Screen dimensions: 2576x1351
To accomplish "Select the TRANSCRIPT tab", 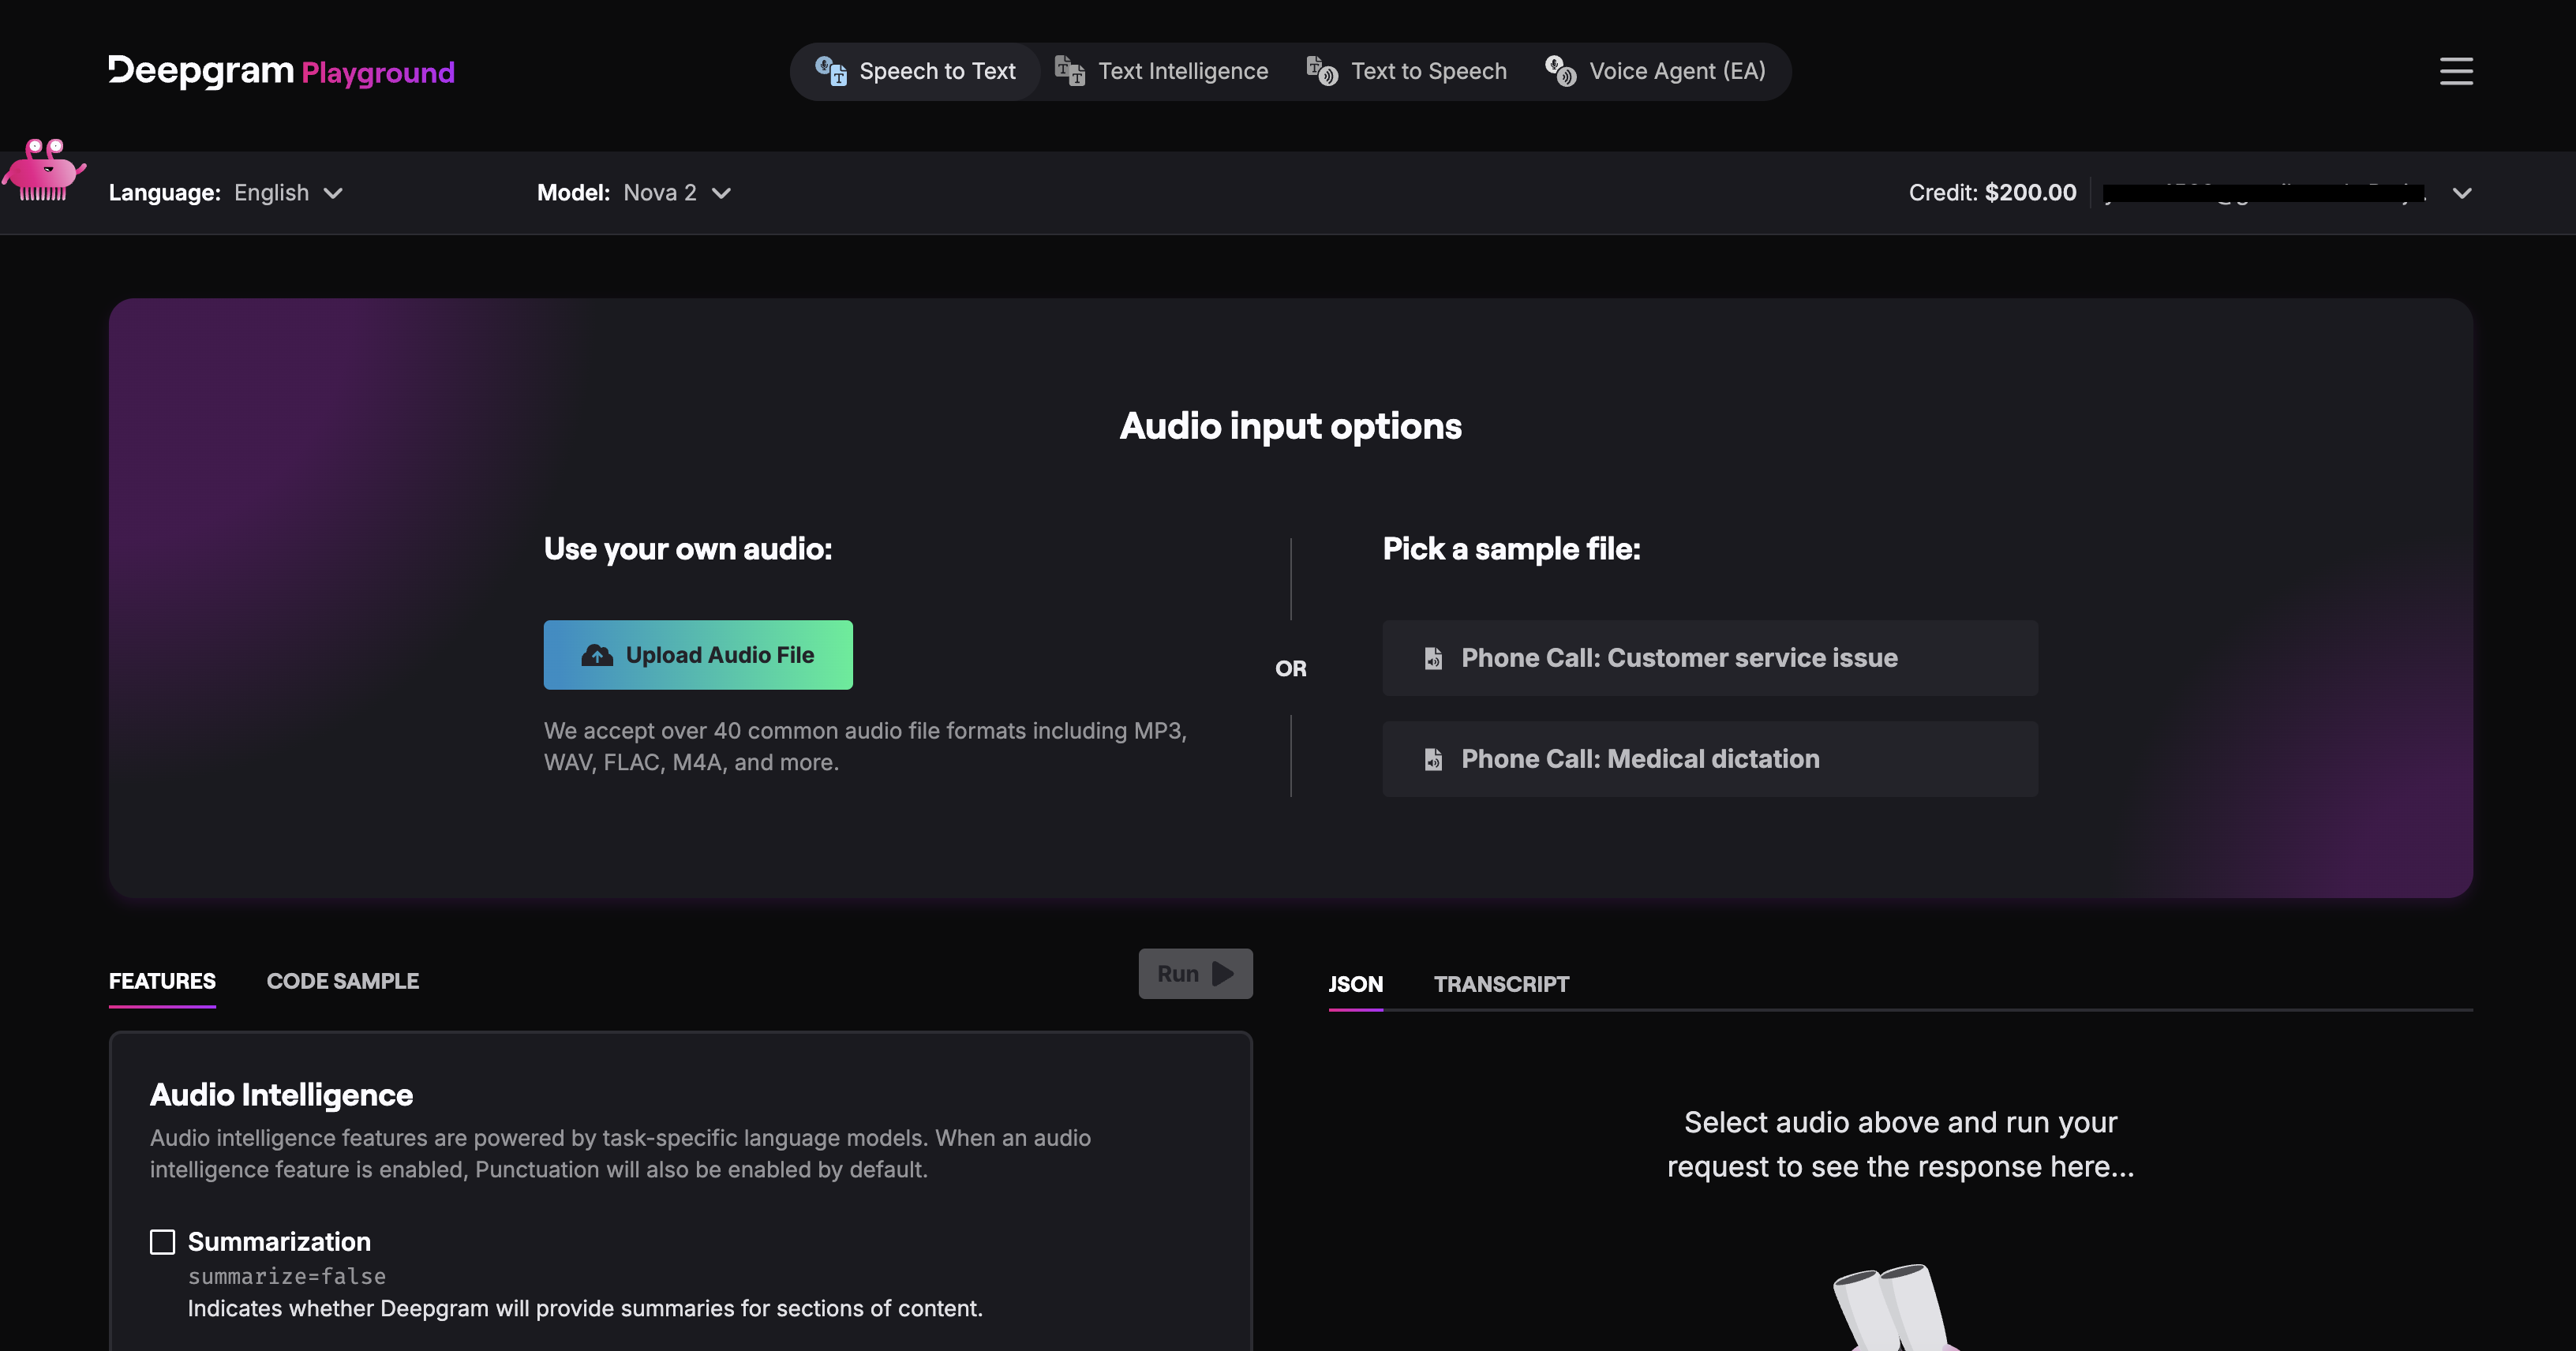I will (1501, 984).
